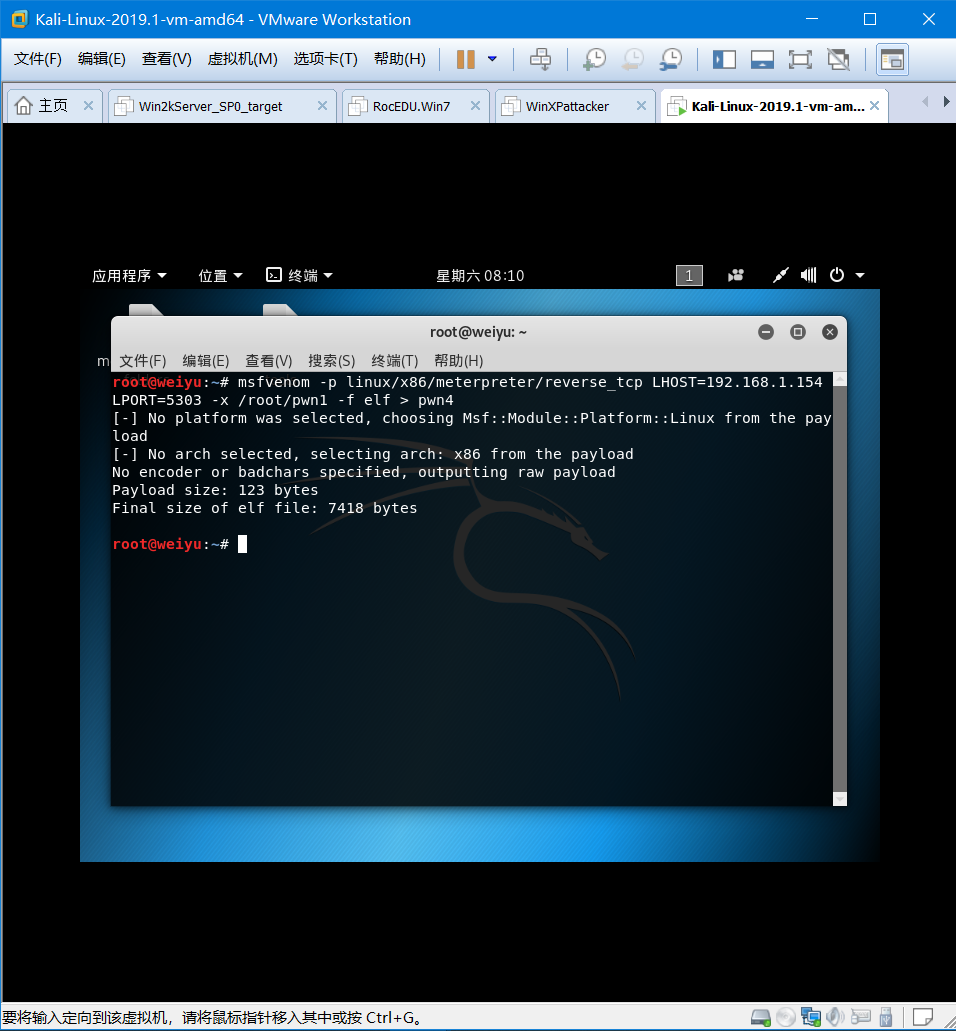This screenshot has width=956, height=1031.
Task: Pause the virtual machine
Action: 466,59
